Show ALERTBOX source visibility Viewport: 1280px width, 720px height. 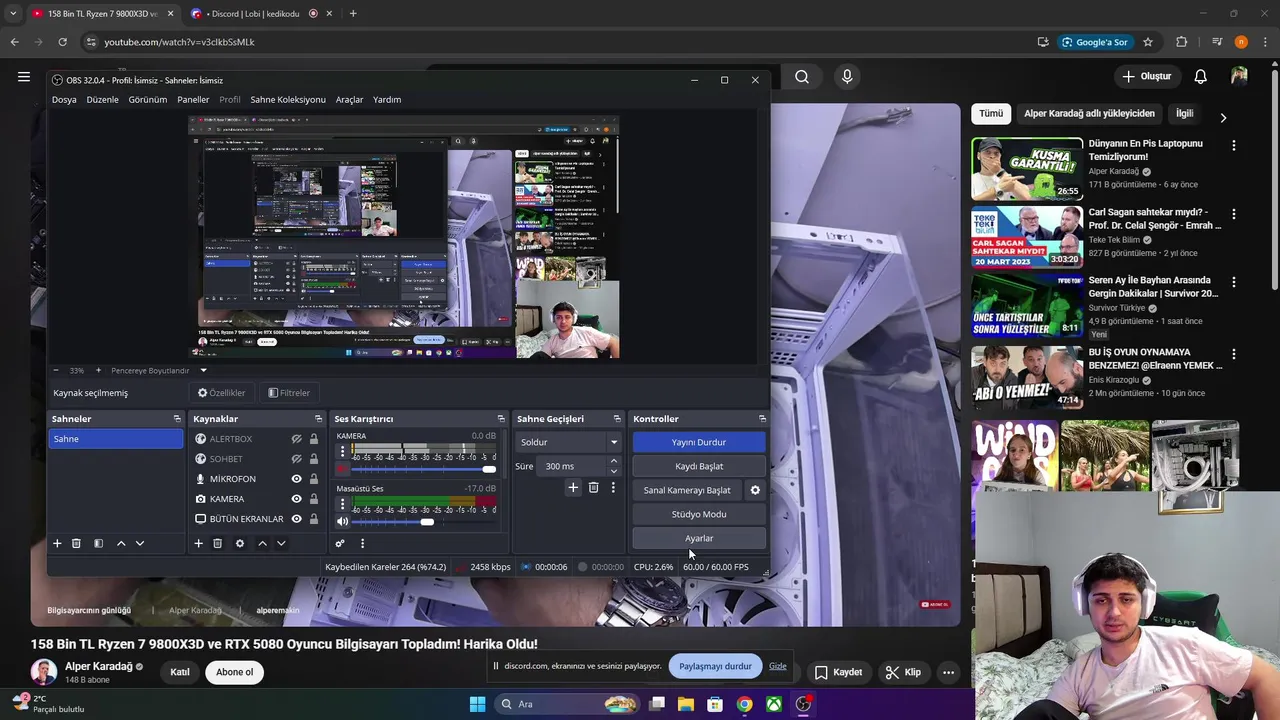coord(296,439)
